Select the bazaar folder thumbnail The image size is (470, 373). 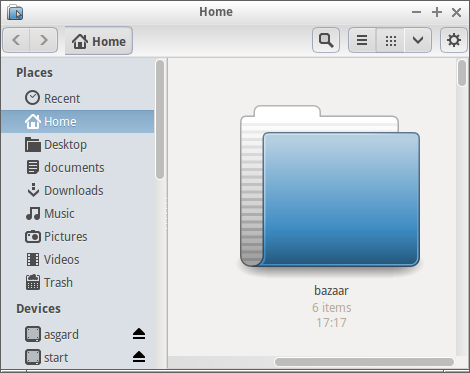pyautogui.click(x=330, y=186)
